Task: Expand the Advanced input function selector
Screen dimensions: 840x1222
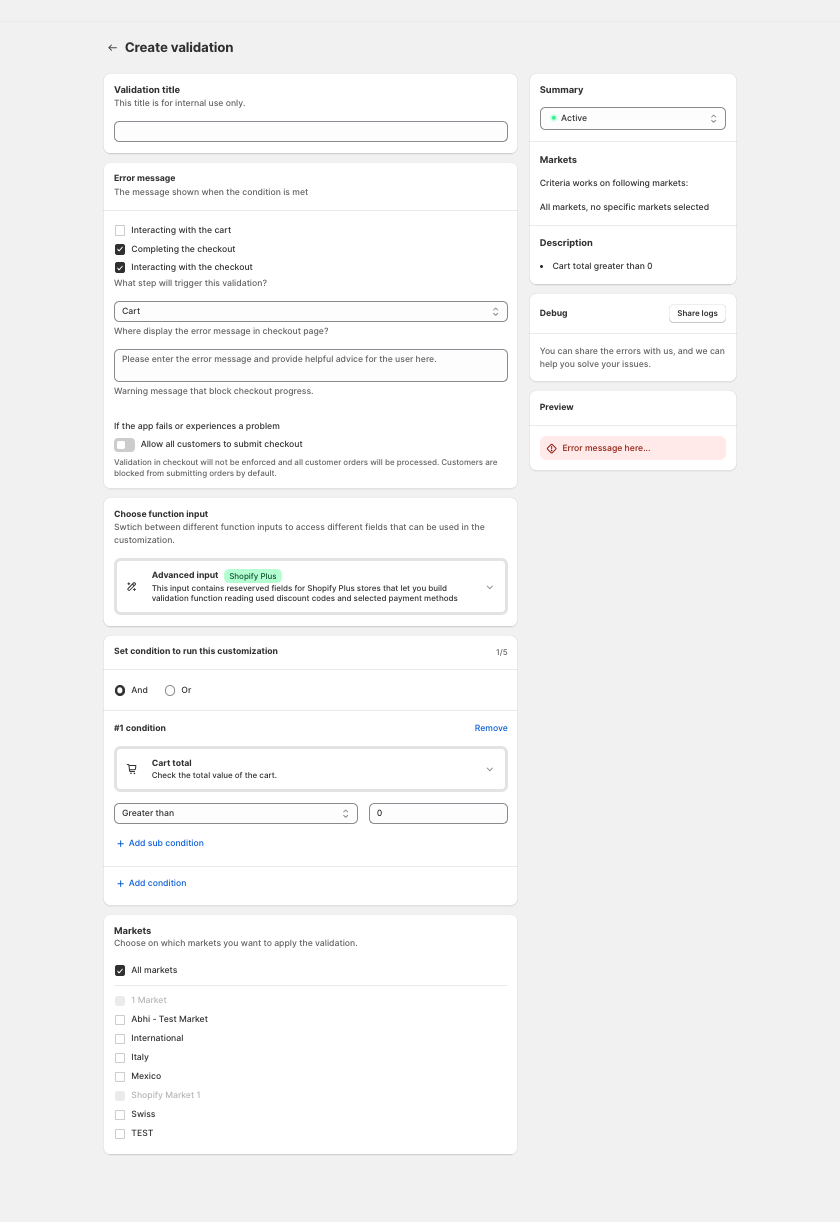Action: [489, 587]
